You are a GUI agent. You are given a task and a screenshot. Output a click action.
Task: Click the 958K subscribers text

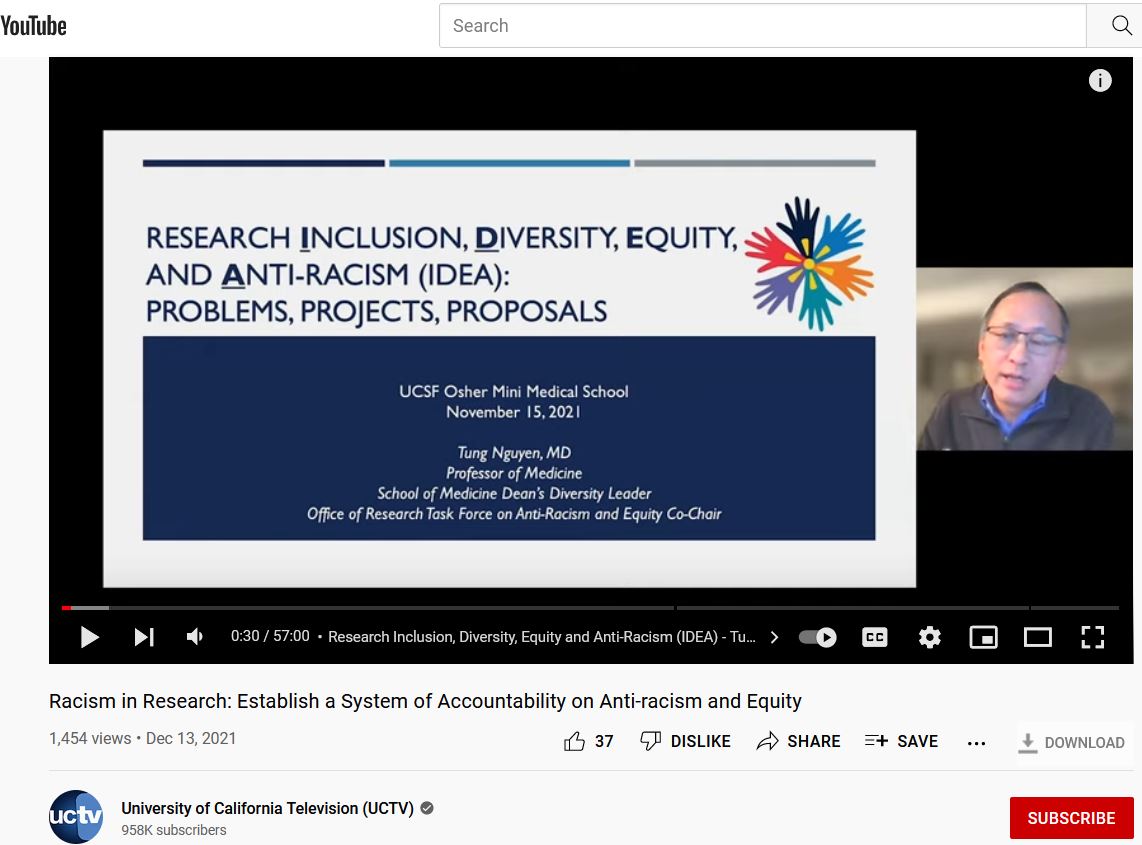point(173,830)
